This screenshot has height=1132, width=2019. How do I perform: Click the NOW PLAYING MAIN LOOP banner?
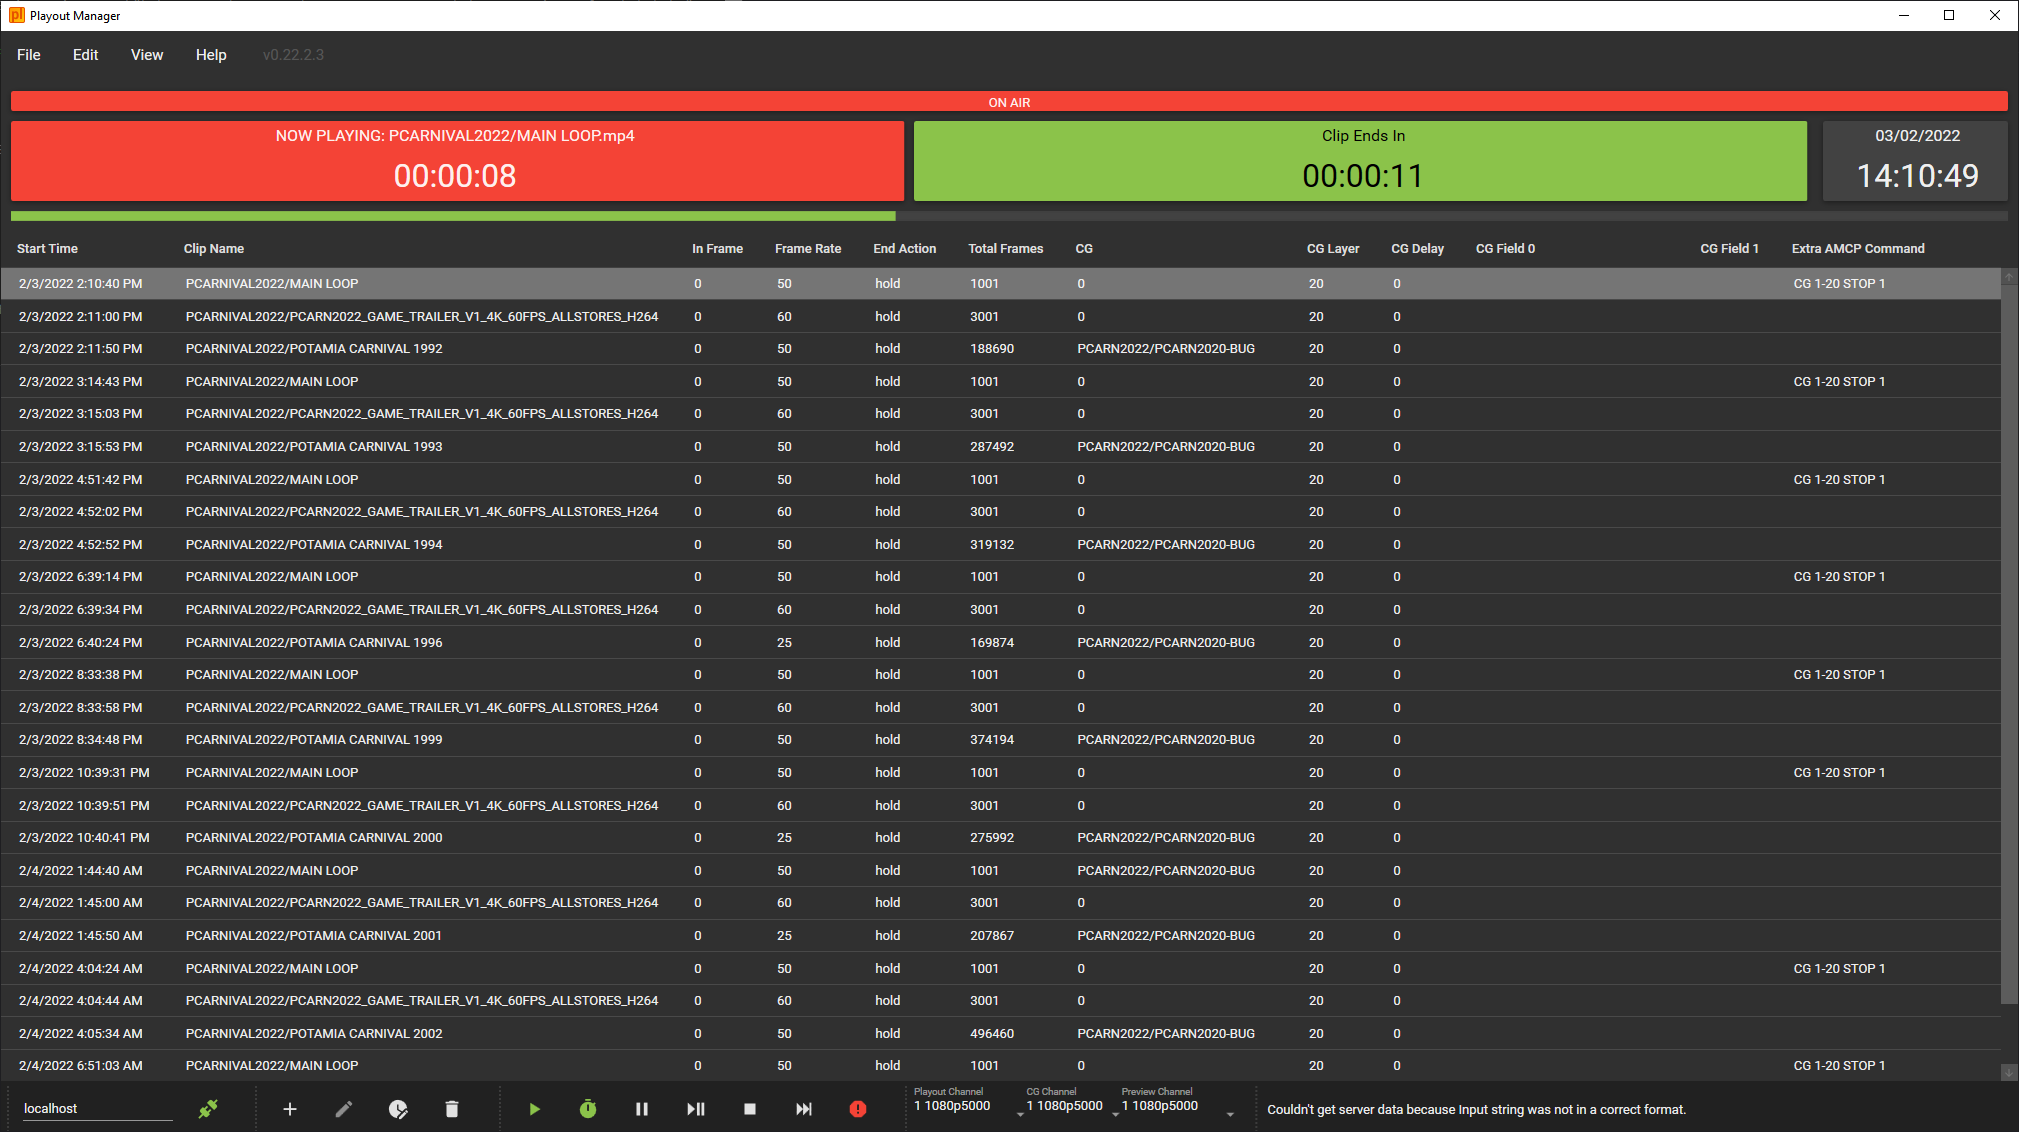[x=456, y=160]
